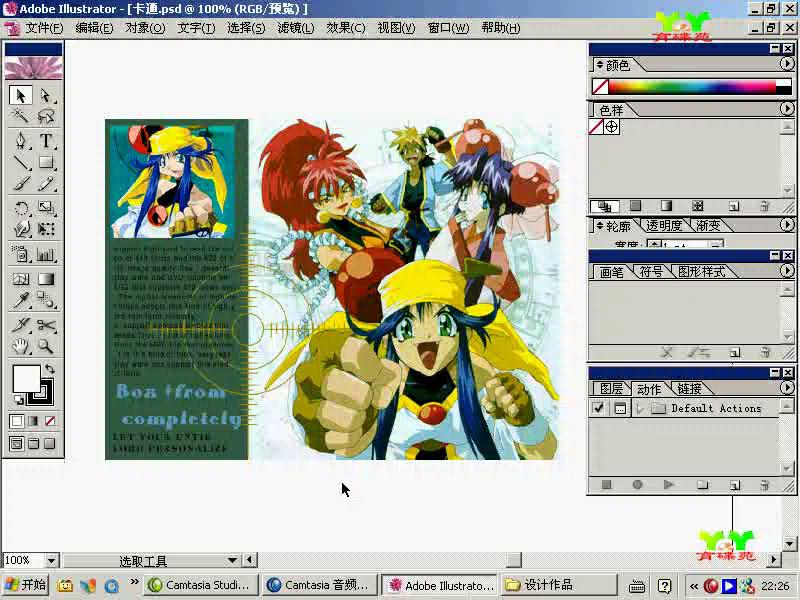Switch to the 图层 tab
Viewport: 800px width, 600px height.
click(x=611, y=389)
